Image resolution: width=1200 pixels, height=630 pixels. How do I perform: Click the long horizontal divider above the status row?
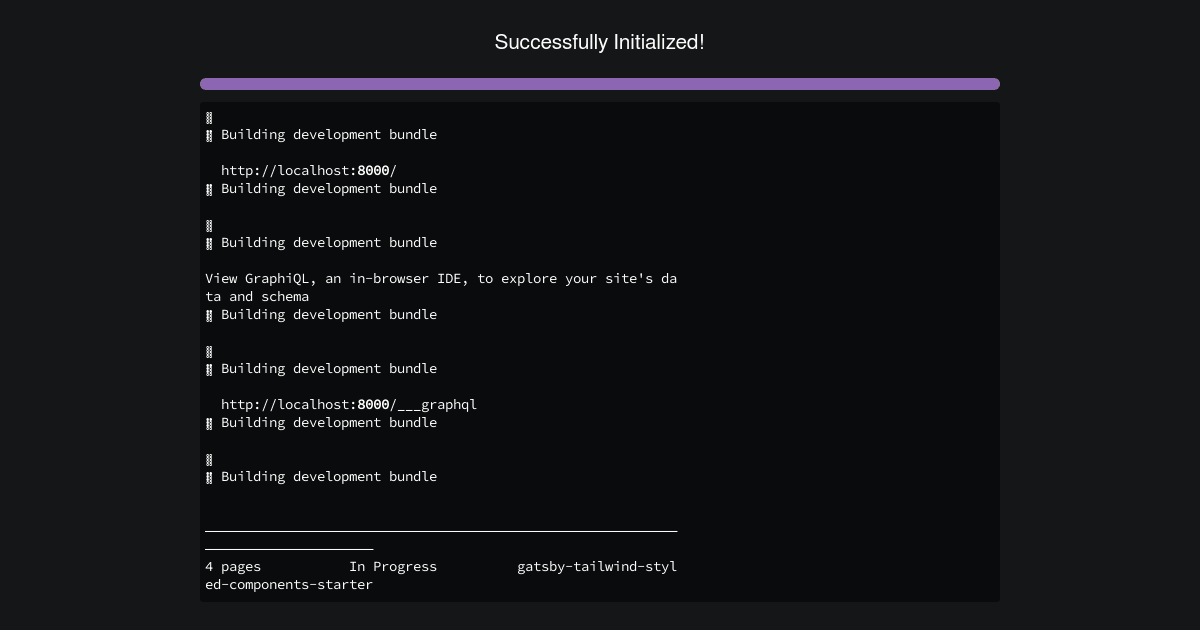(x=441, y=530)
